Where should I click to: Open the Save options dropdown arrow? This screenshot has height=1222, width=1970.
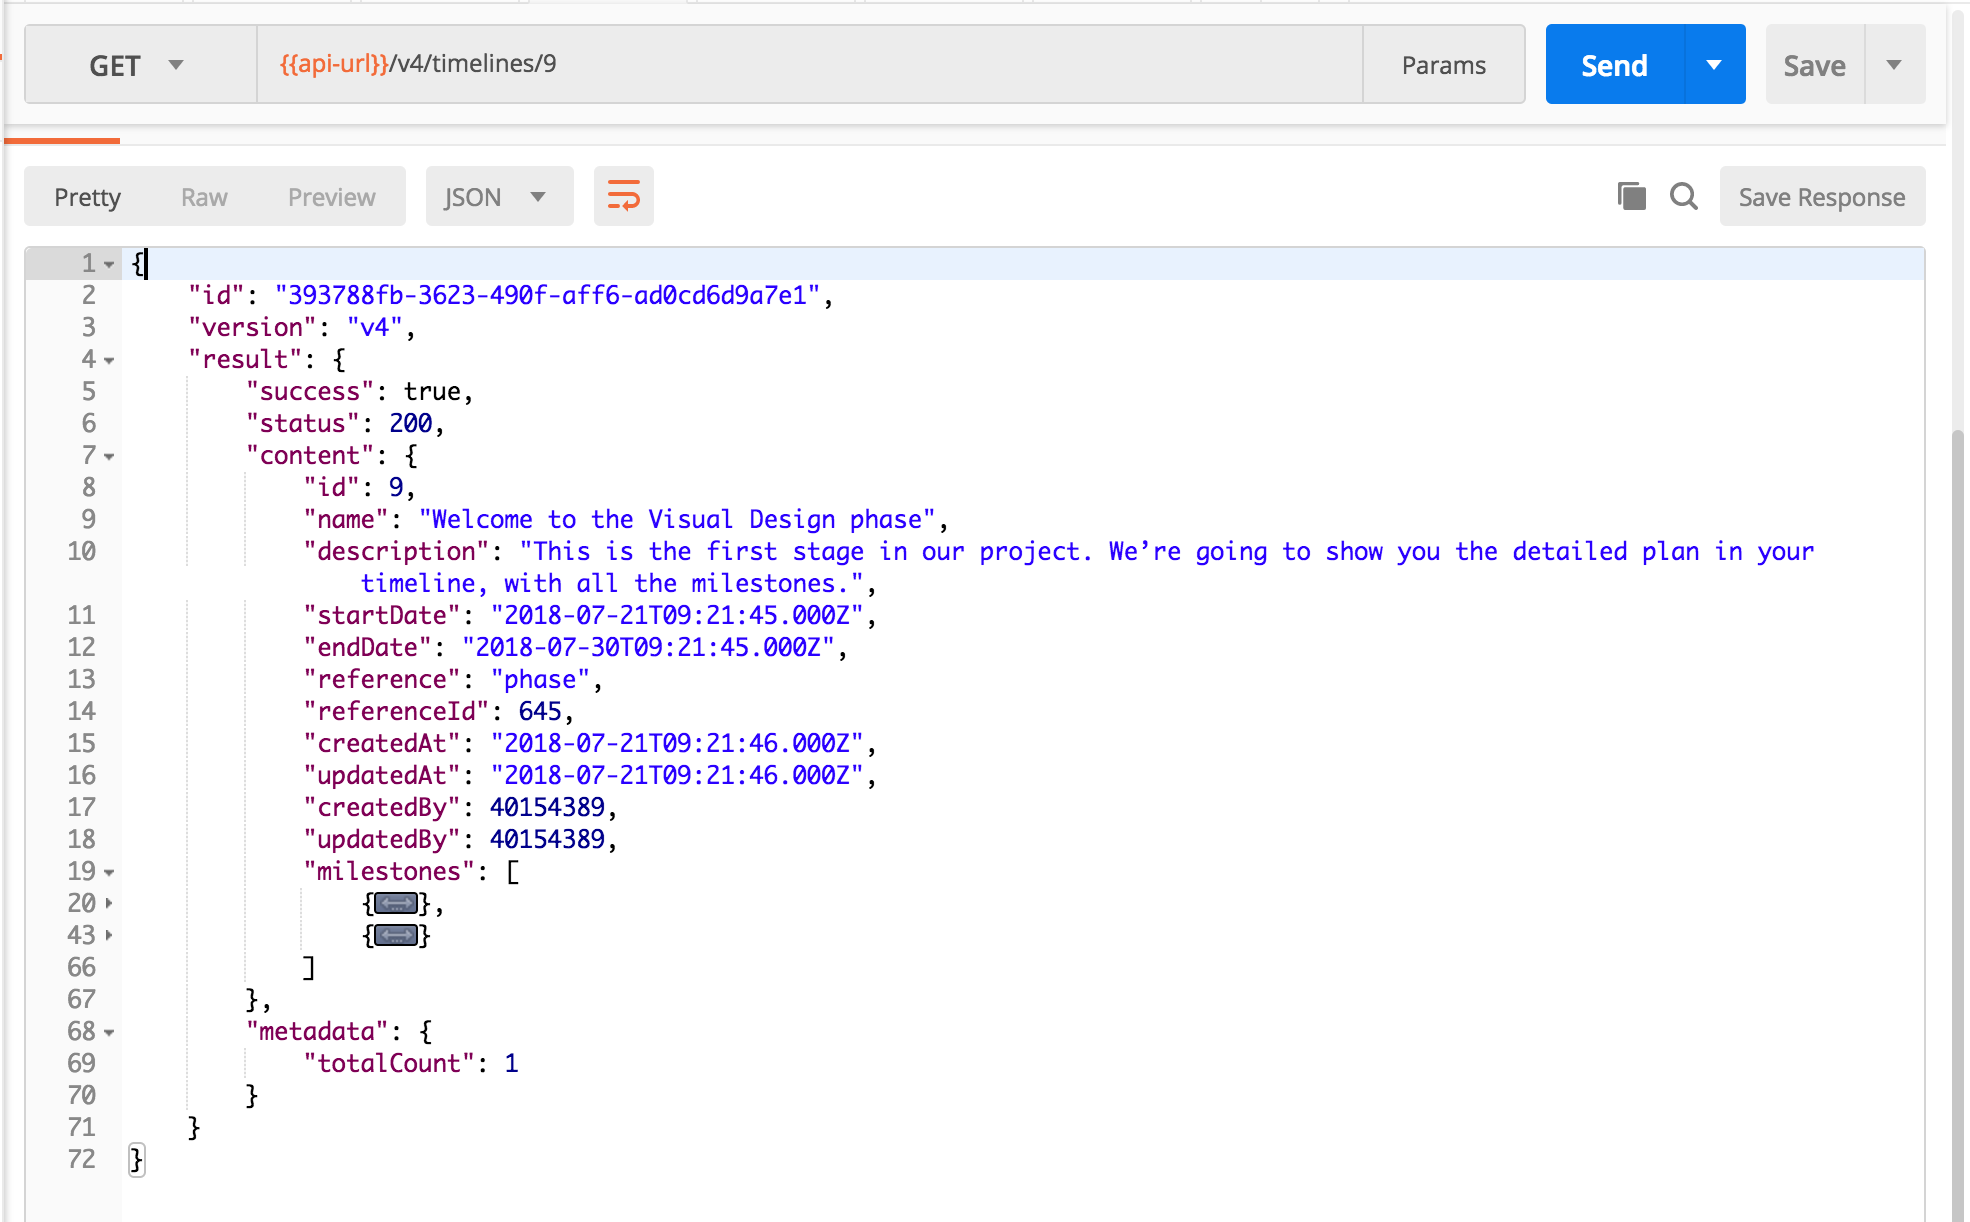click(x=1894, y=65)
